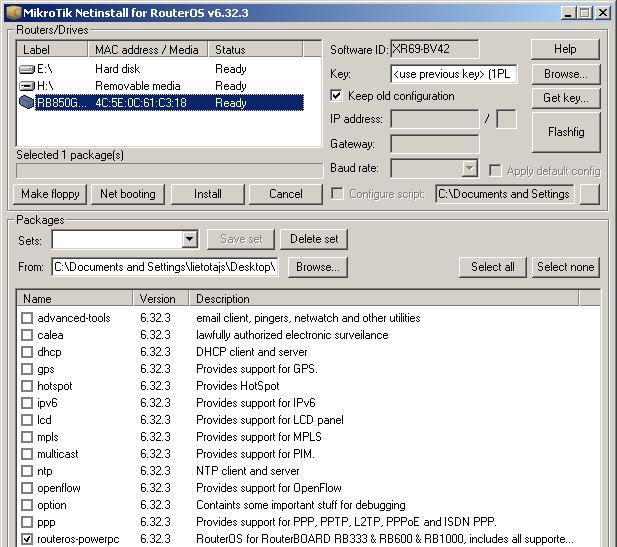Select the 4C:5E:0C:61:C3:18 MAC address row
Image resolution: width=617 pixels, height=547 pixels.
point(161,103)
